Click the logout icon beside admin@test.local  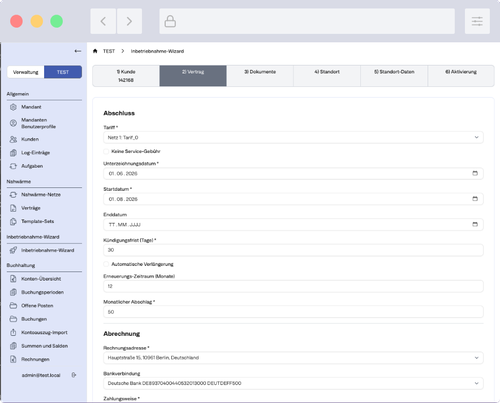coord(74,375)
